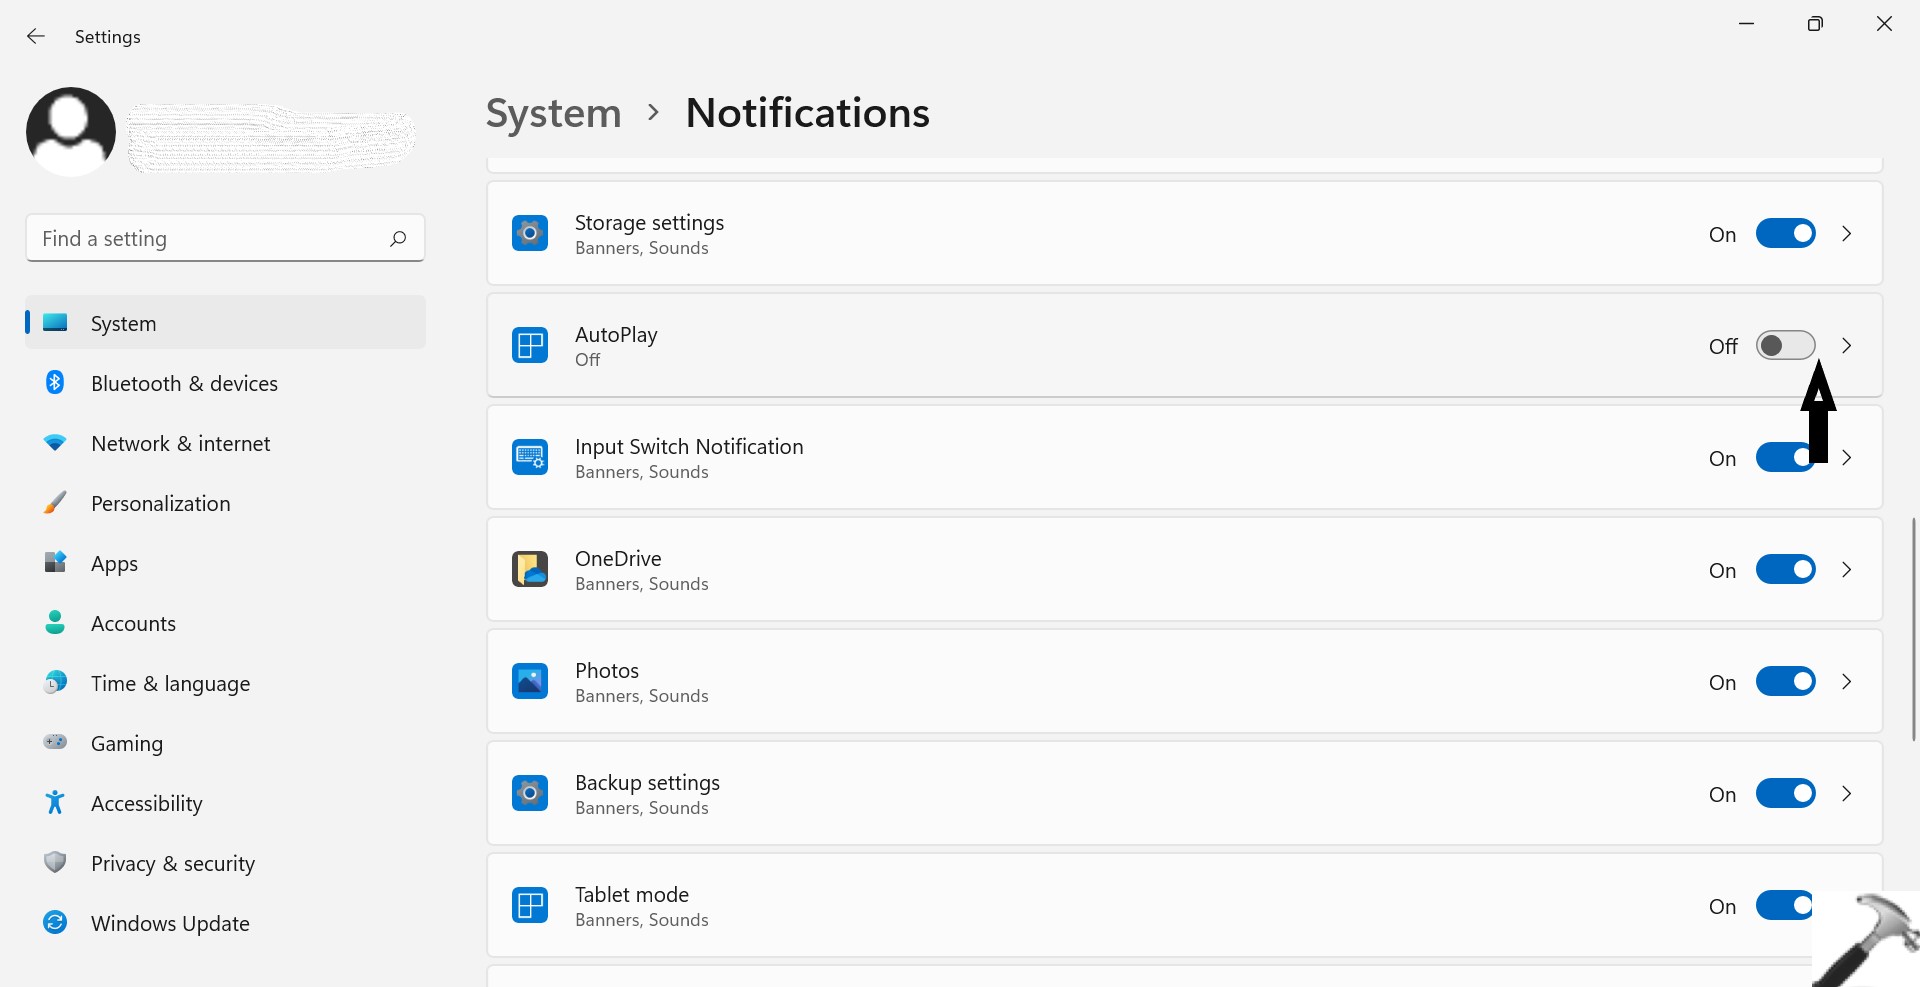Disable OneDrive notifications toggle
The width and height of the screenshot is (1920, 987).
(x=1785, y=570)
